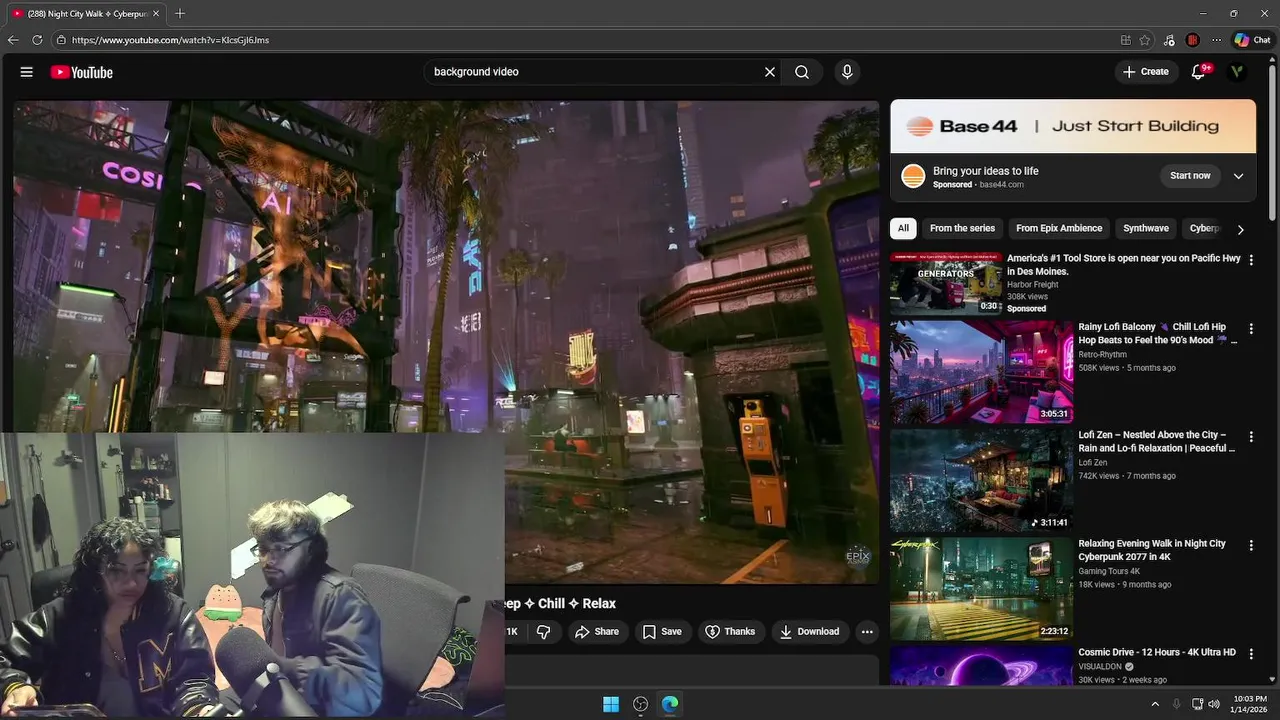Open Gaming Tours 4K channel name
The width and height of the screenshot is (1280, 720).
click(1109, 572)
